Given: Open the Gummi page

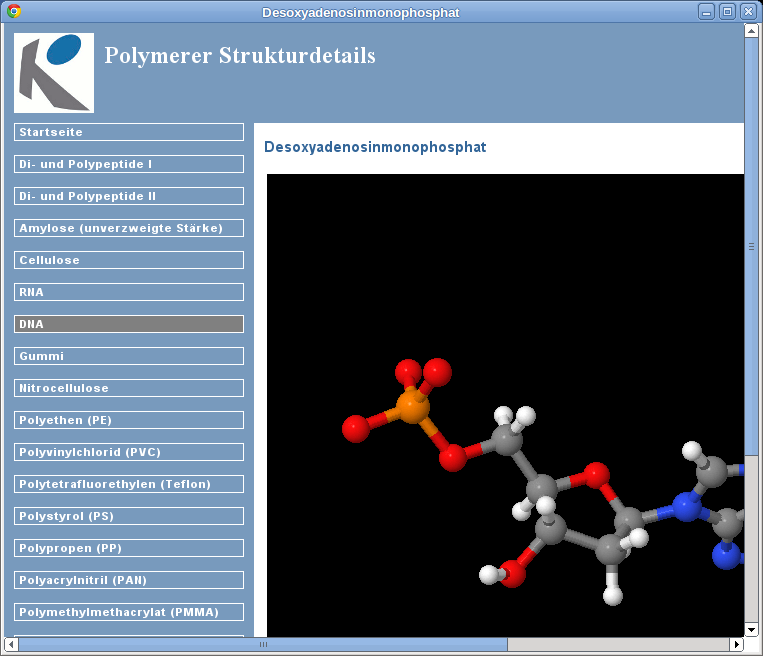Looking at the screenshot, I should [129, 356].
